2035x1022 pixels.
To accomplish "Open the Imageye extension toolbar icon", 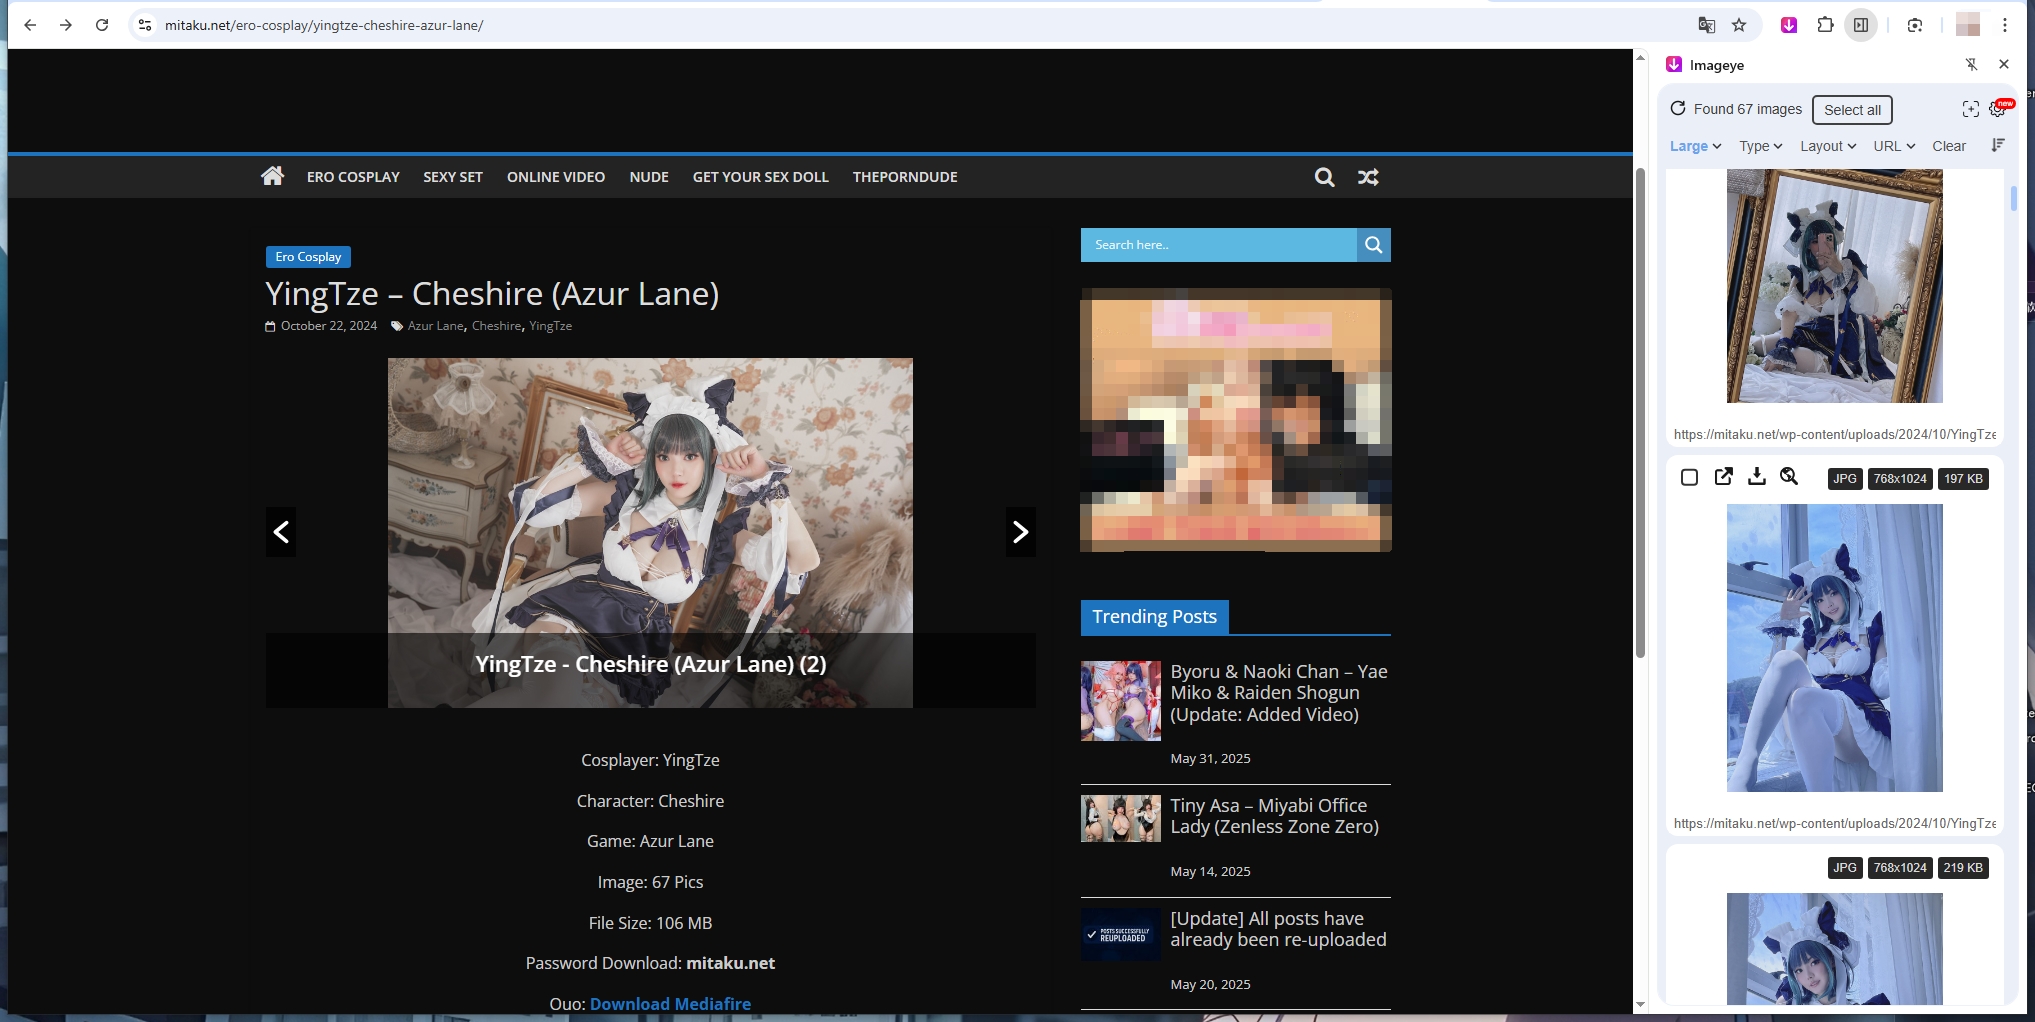I will tap(1789, 25).
